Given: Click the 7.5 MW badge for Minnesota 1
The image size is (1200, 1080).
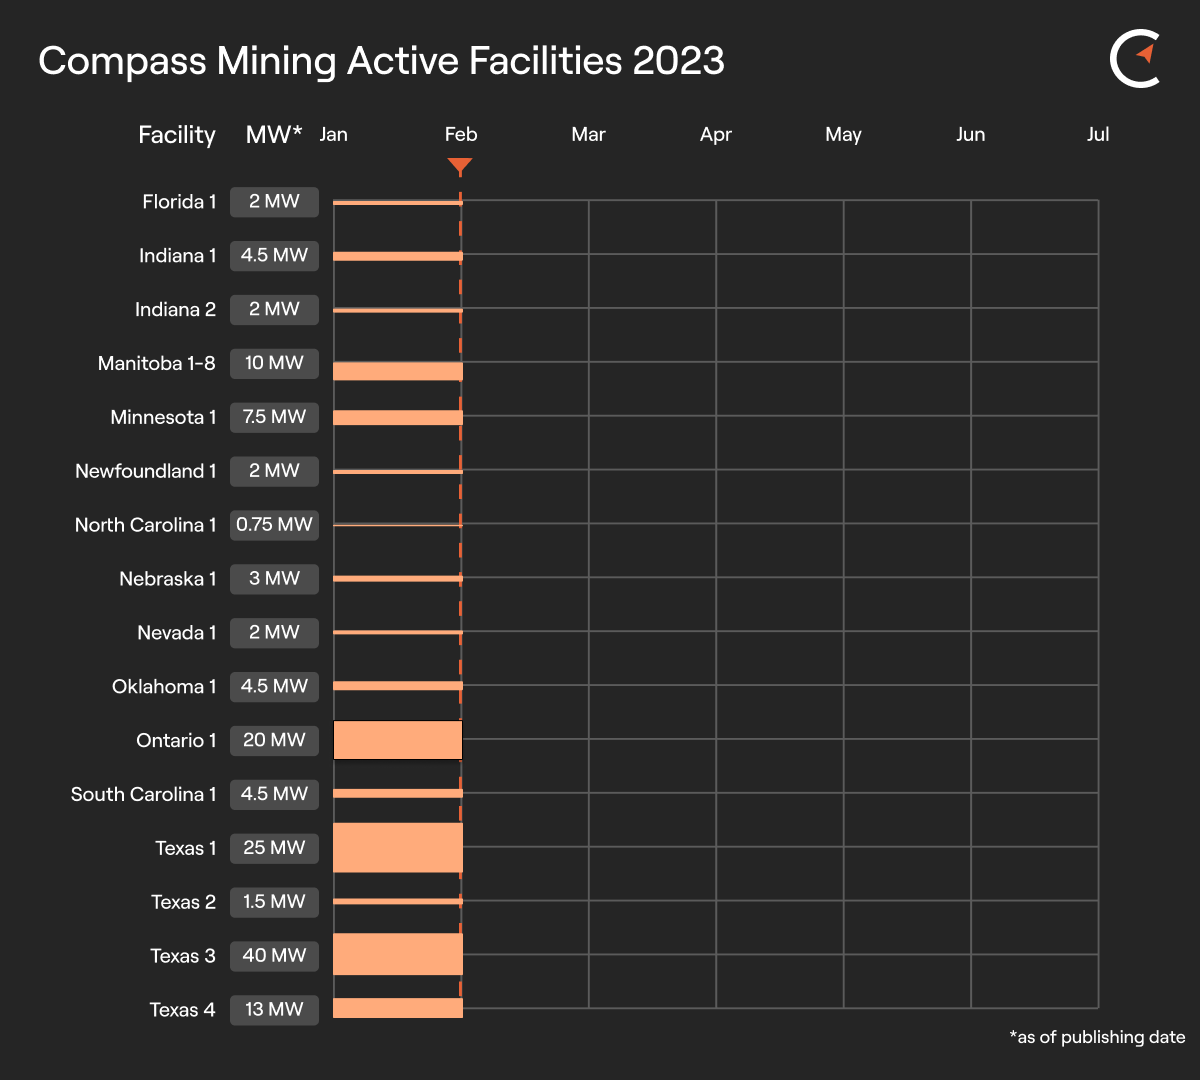Looking at the screenshot, I should pos(274,418).
